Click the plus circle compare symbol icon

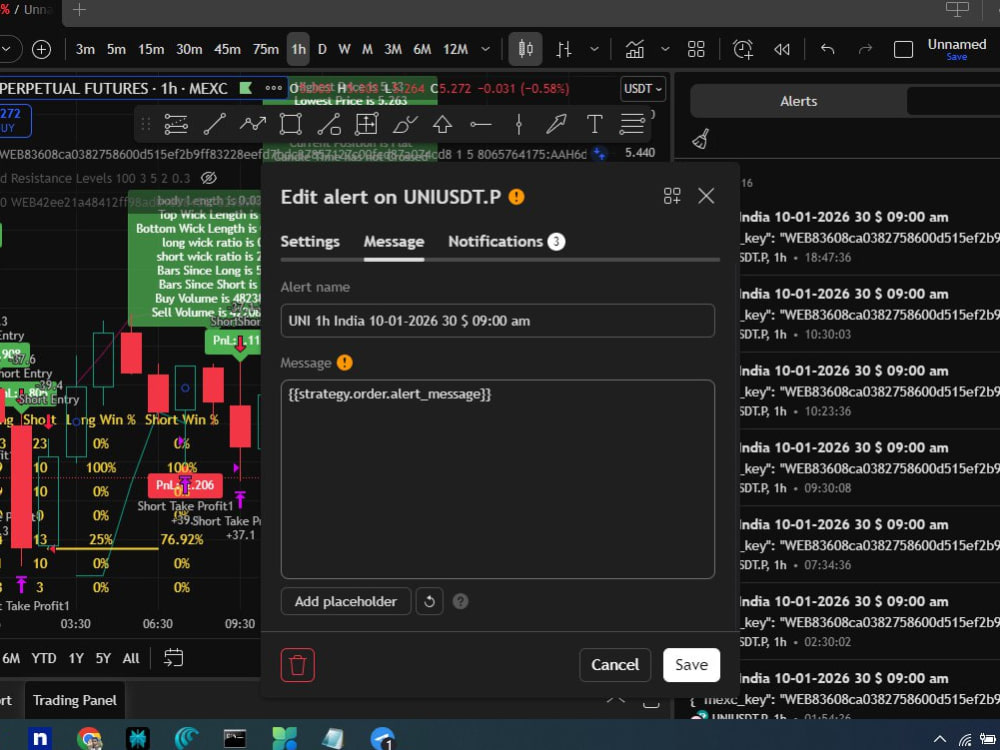(x=41, y=49)
